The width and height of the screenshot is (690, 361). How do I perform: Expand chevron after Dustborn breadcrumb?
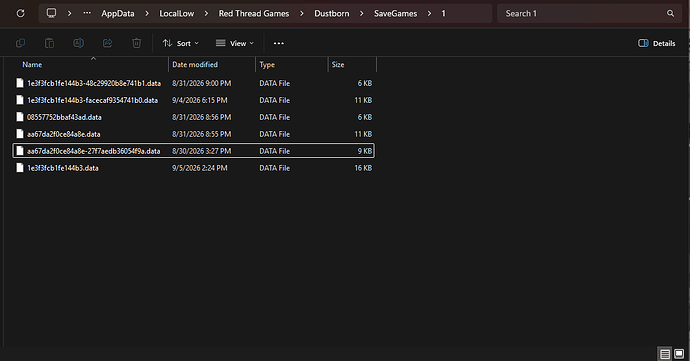click(x=361, y=14)
